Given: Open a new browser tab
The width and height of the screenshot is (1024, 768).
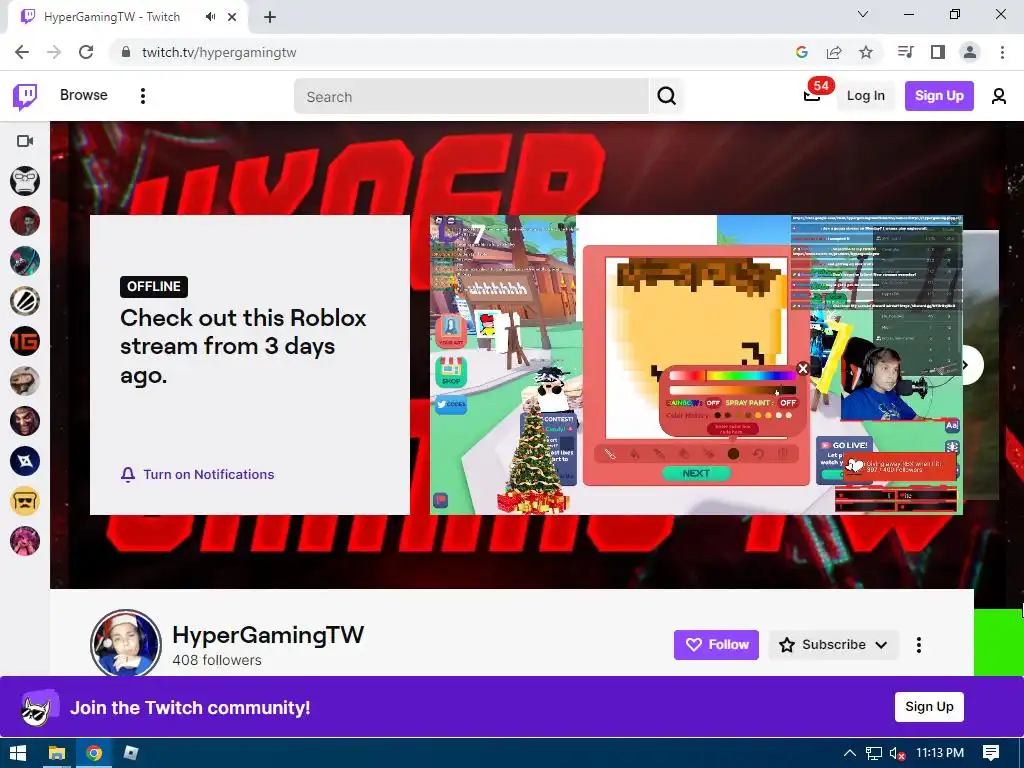Looking at the screenshot, I should pyautogui.click(x=270, y=17).
